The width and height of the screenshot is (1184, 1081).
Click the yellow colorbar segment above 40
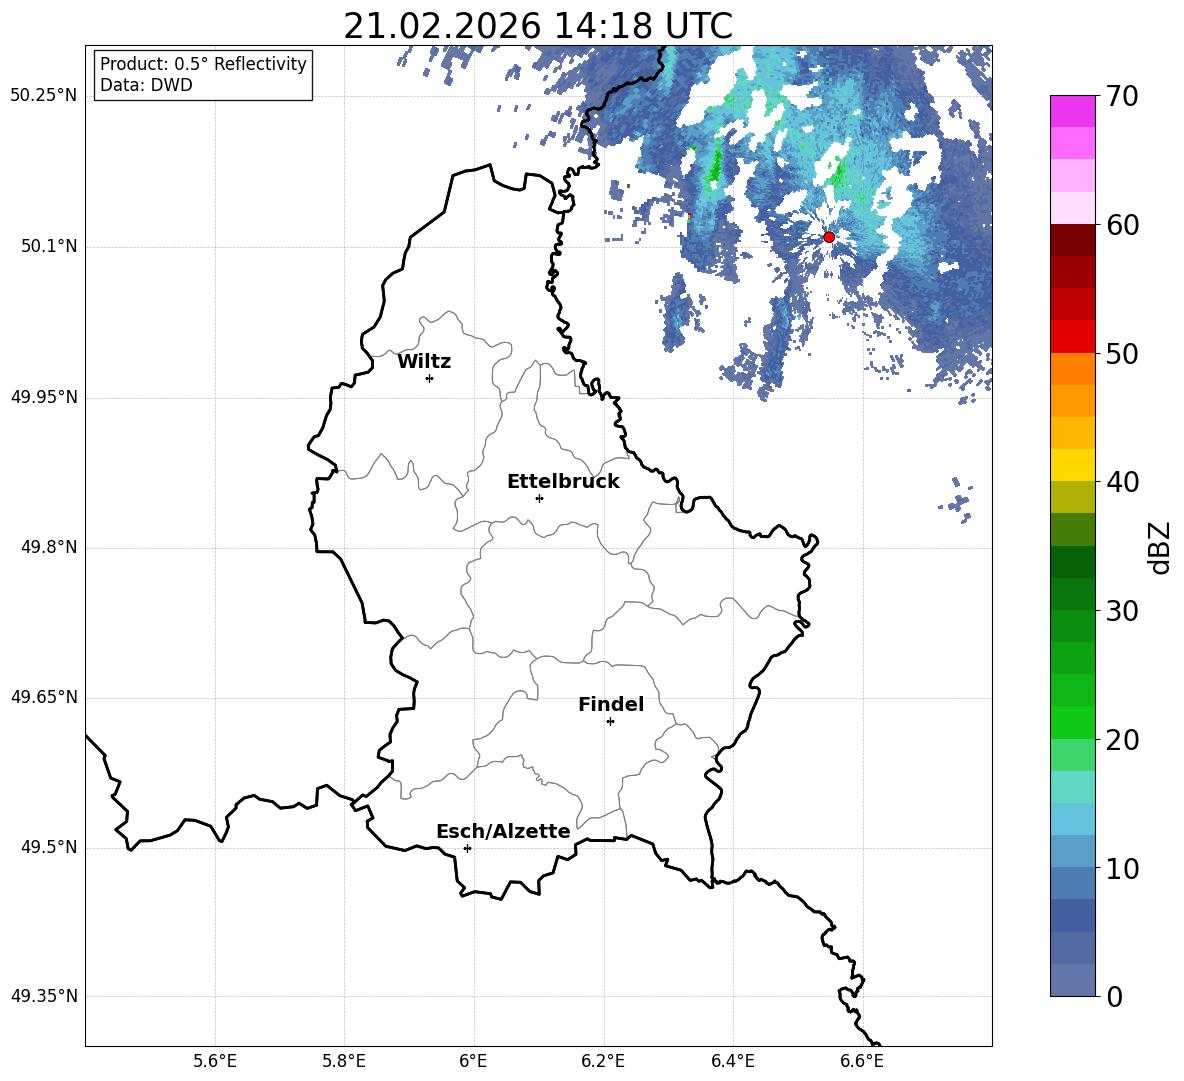coord(1072,465)
